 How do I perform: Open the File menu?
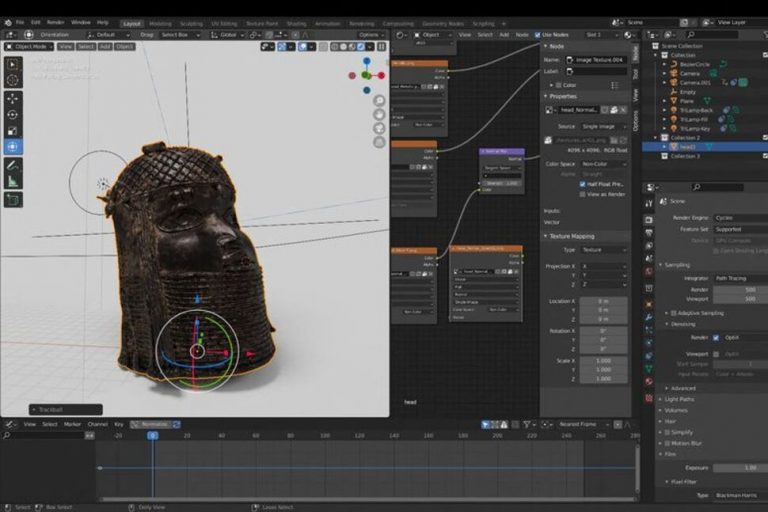click(20, 23)
